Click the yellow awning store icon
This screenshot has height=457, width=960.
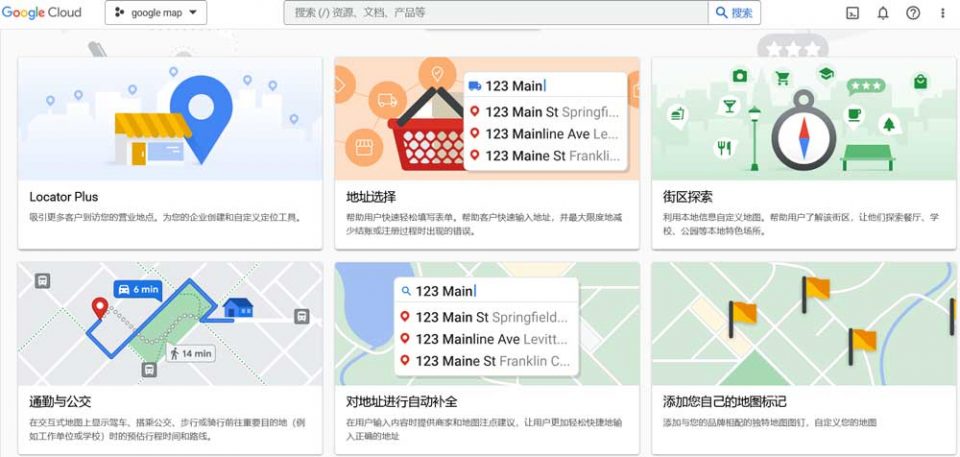153,139
